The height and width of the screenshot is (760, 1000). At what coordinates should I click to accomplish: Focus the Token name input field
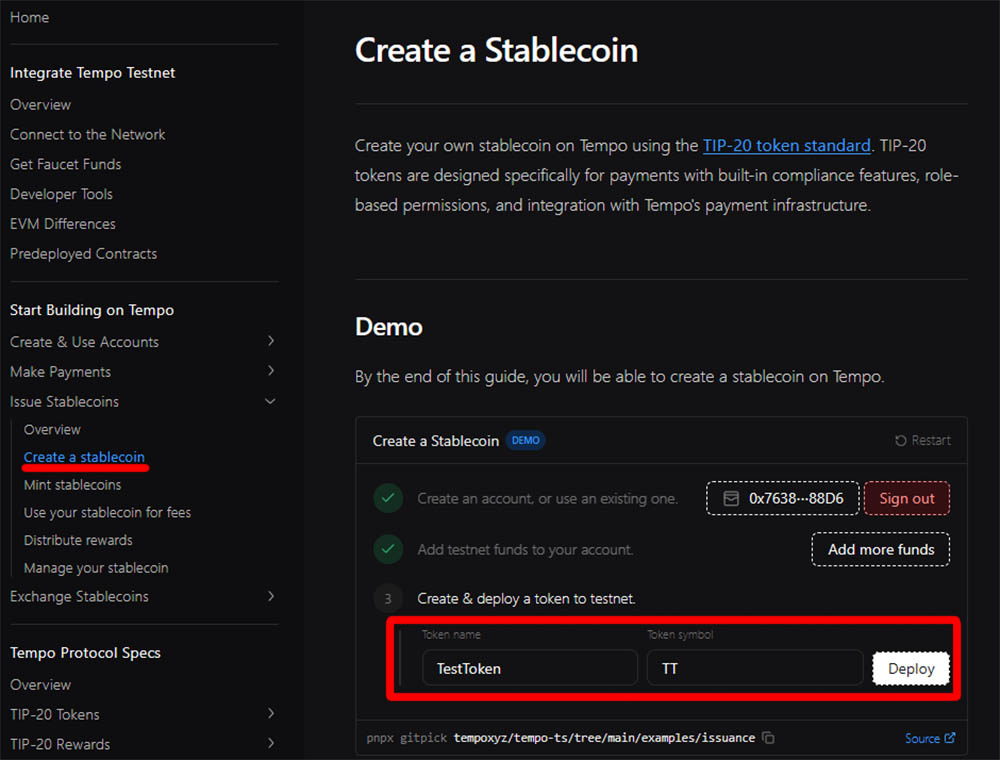click(530, 668)
